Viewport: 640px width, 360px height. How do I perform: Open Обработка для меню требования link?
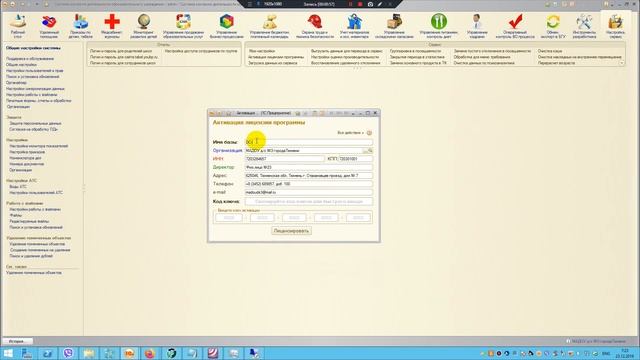pos(482,57)
